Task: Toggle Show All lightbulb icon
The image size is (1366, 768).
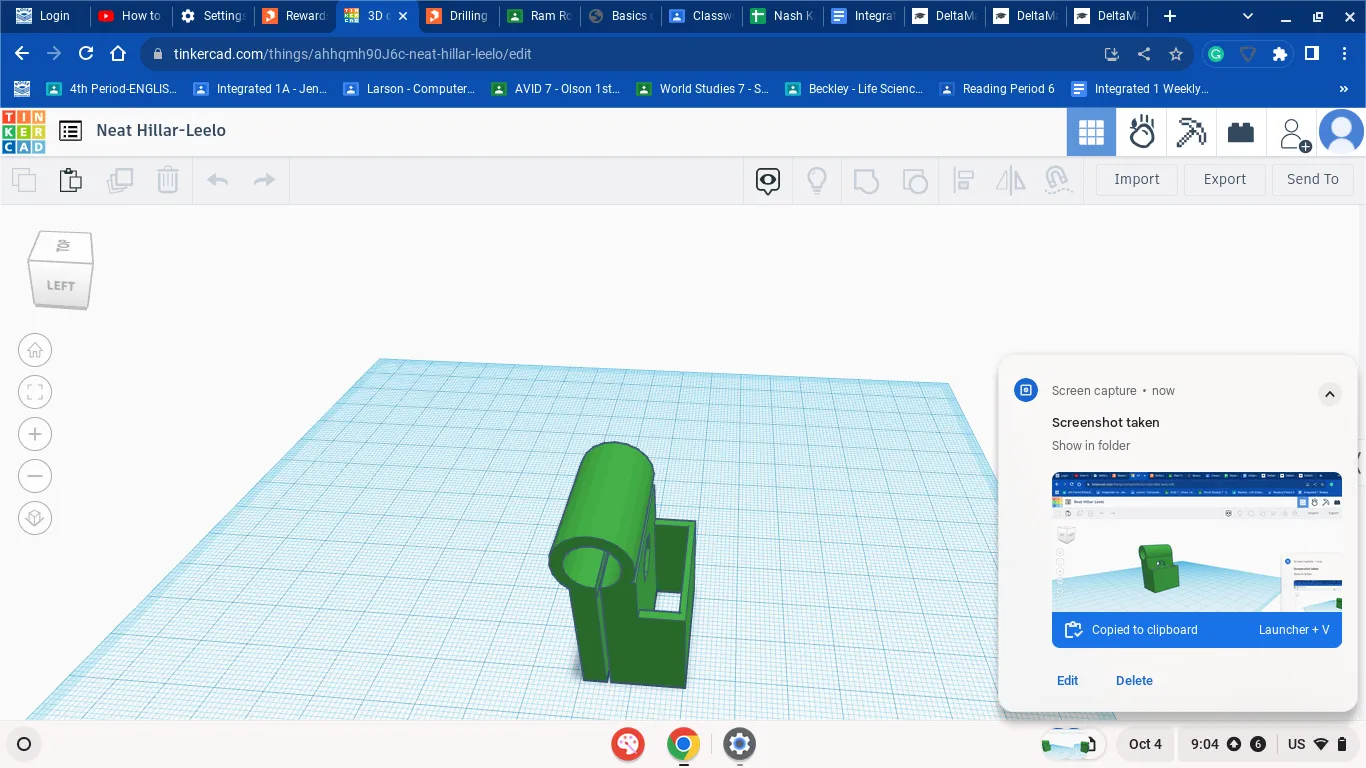Action: click(817, 180)
